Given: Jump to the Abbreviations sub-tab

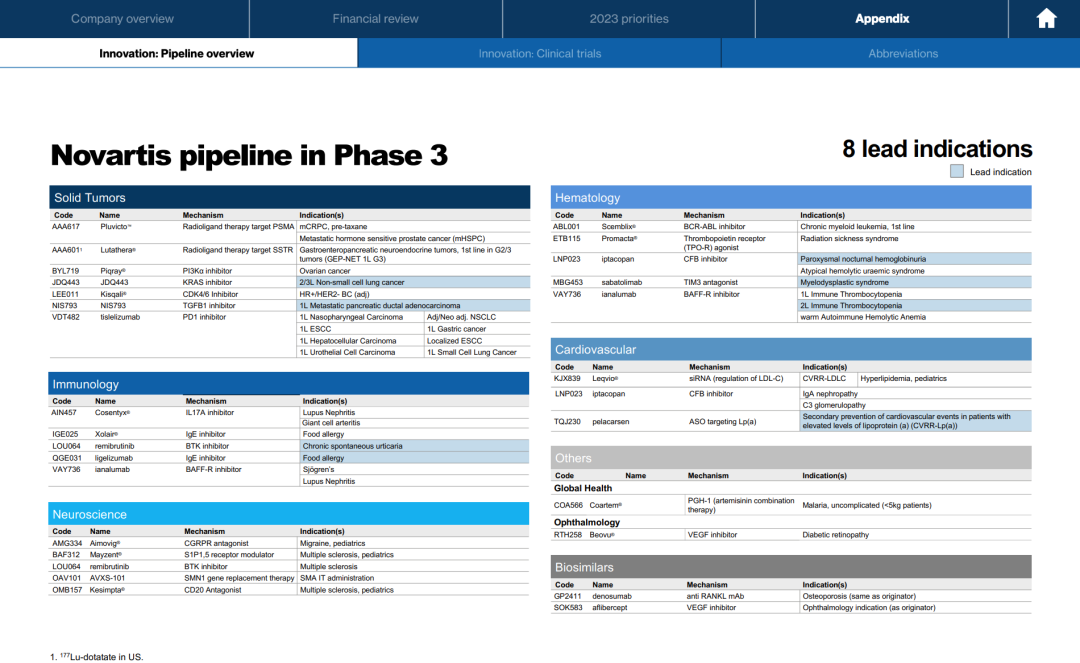Looking at the screenshot, I should point(903,53).
